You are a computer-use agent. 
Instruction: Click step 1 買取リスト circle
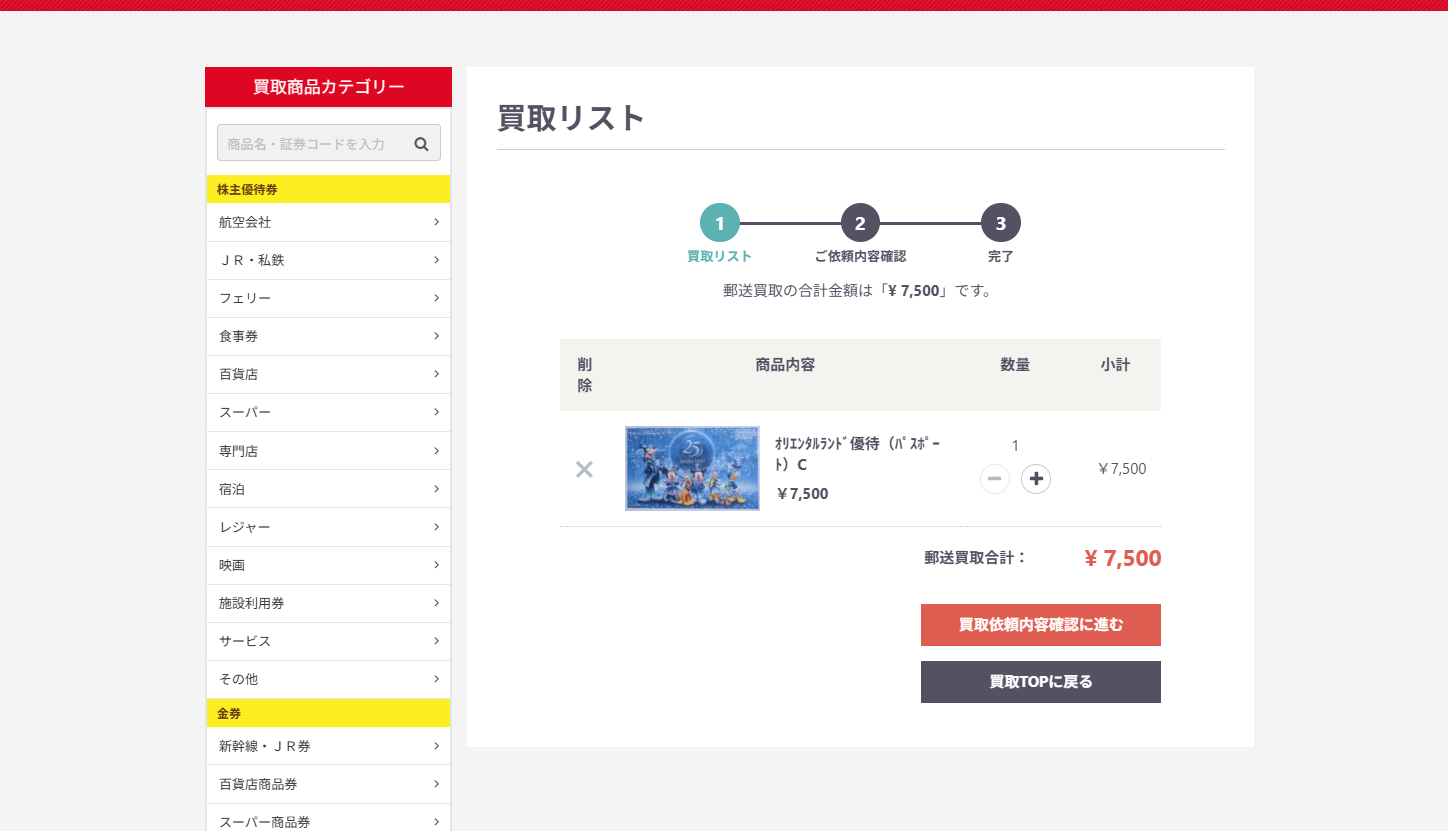point(720,223)
